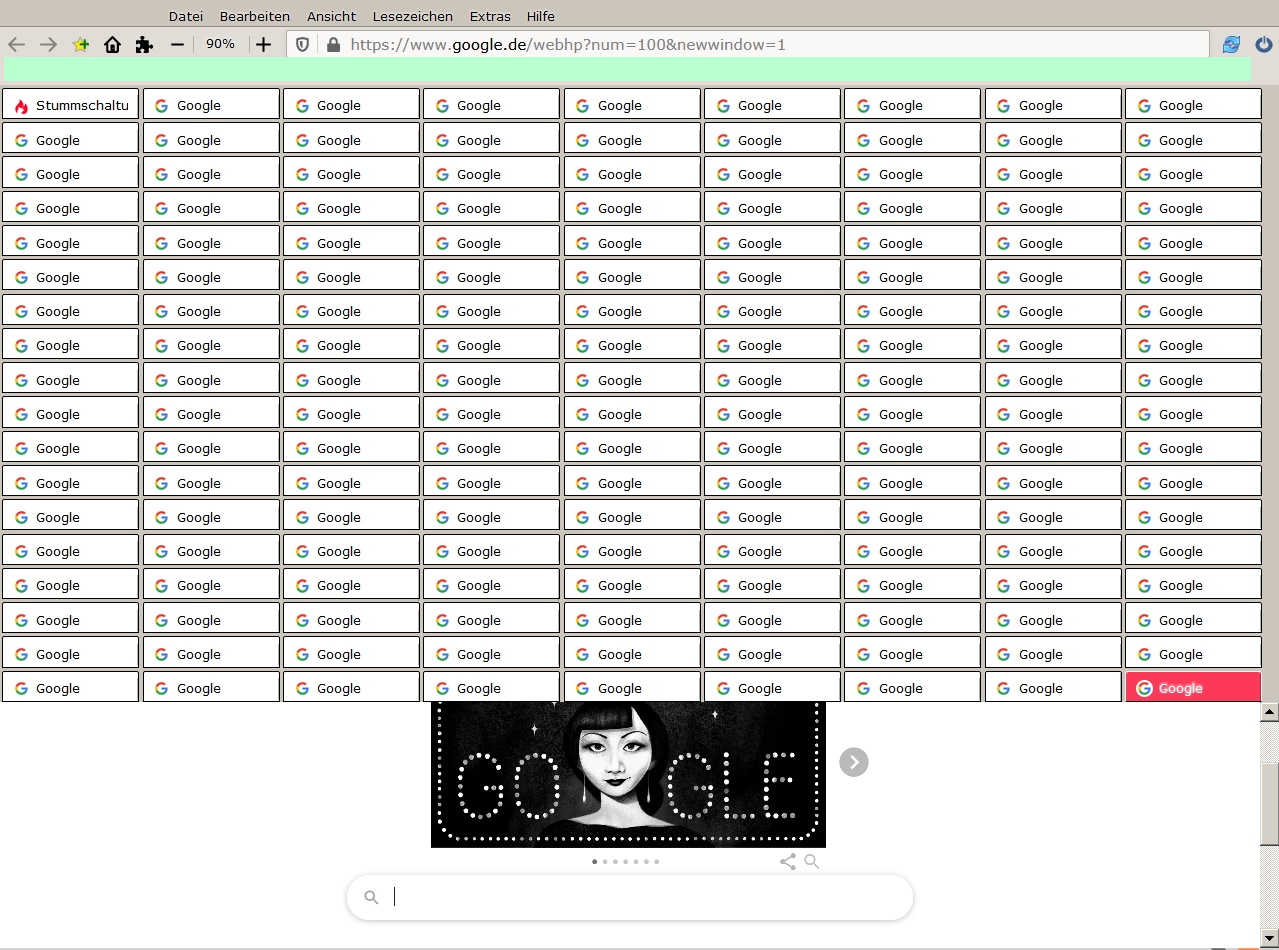
Task: Open tracking protection shield icon
Action: 303,44
